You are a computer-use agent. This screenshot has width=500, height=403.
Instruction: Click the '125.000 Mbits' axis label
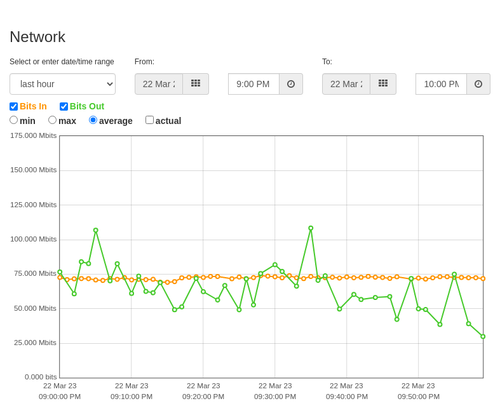tap(33, 205)
